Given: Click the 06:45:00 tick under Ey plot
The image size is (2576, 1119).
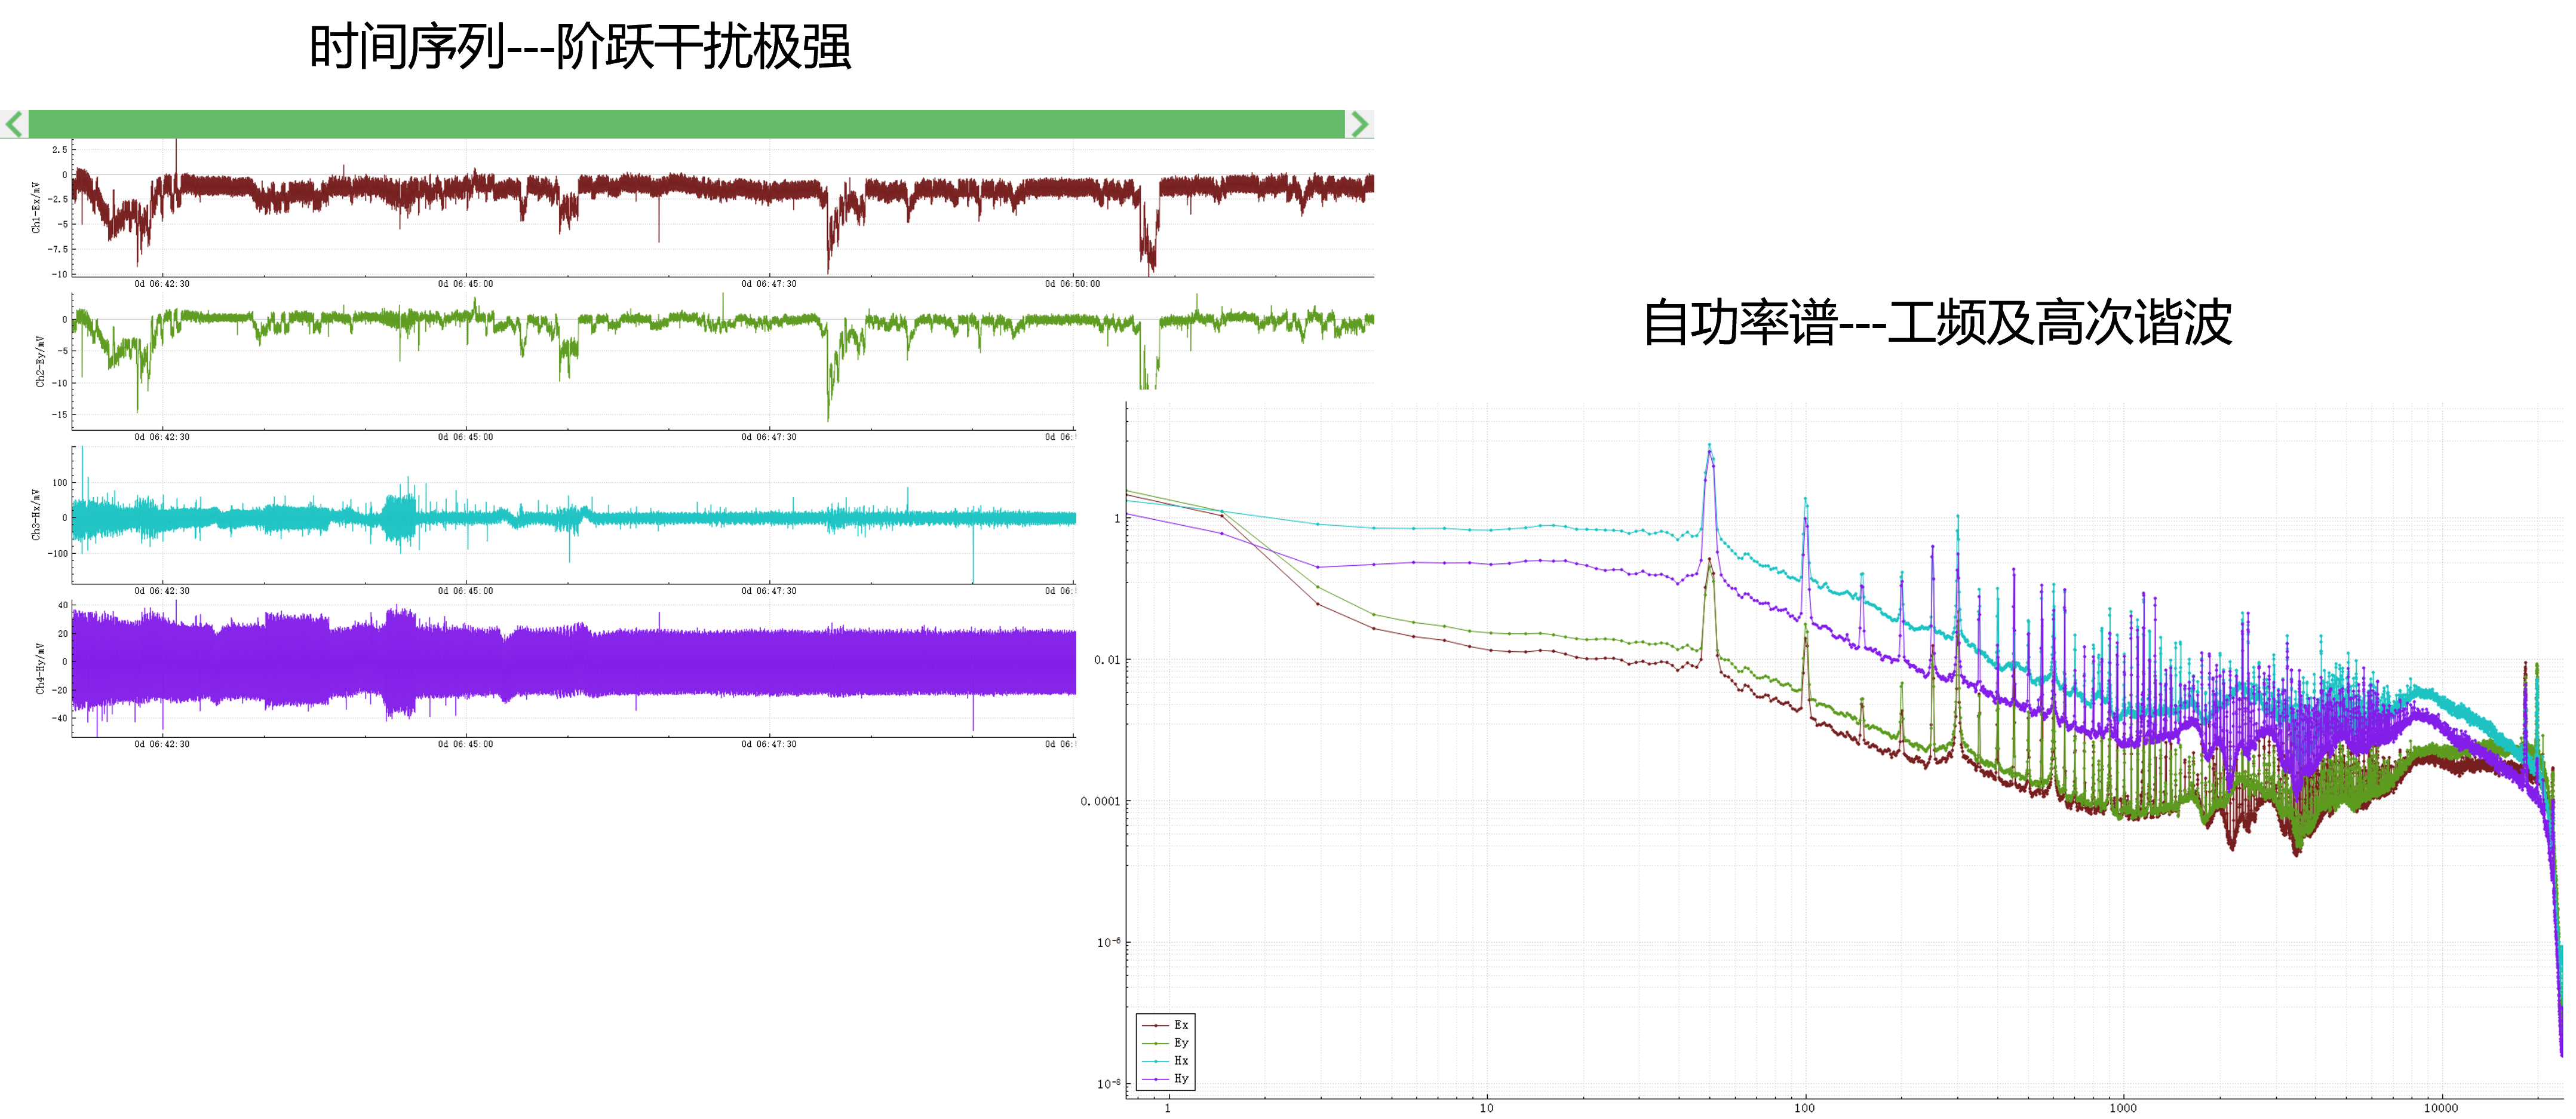Looking at the screenshot, I should (x=465, y=437).
